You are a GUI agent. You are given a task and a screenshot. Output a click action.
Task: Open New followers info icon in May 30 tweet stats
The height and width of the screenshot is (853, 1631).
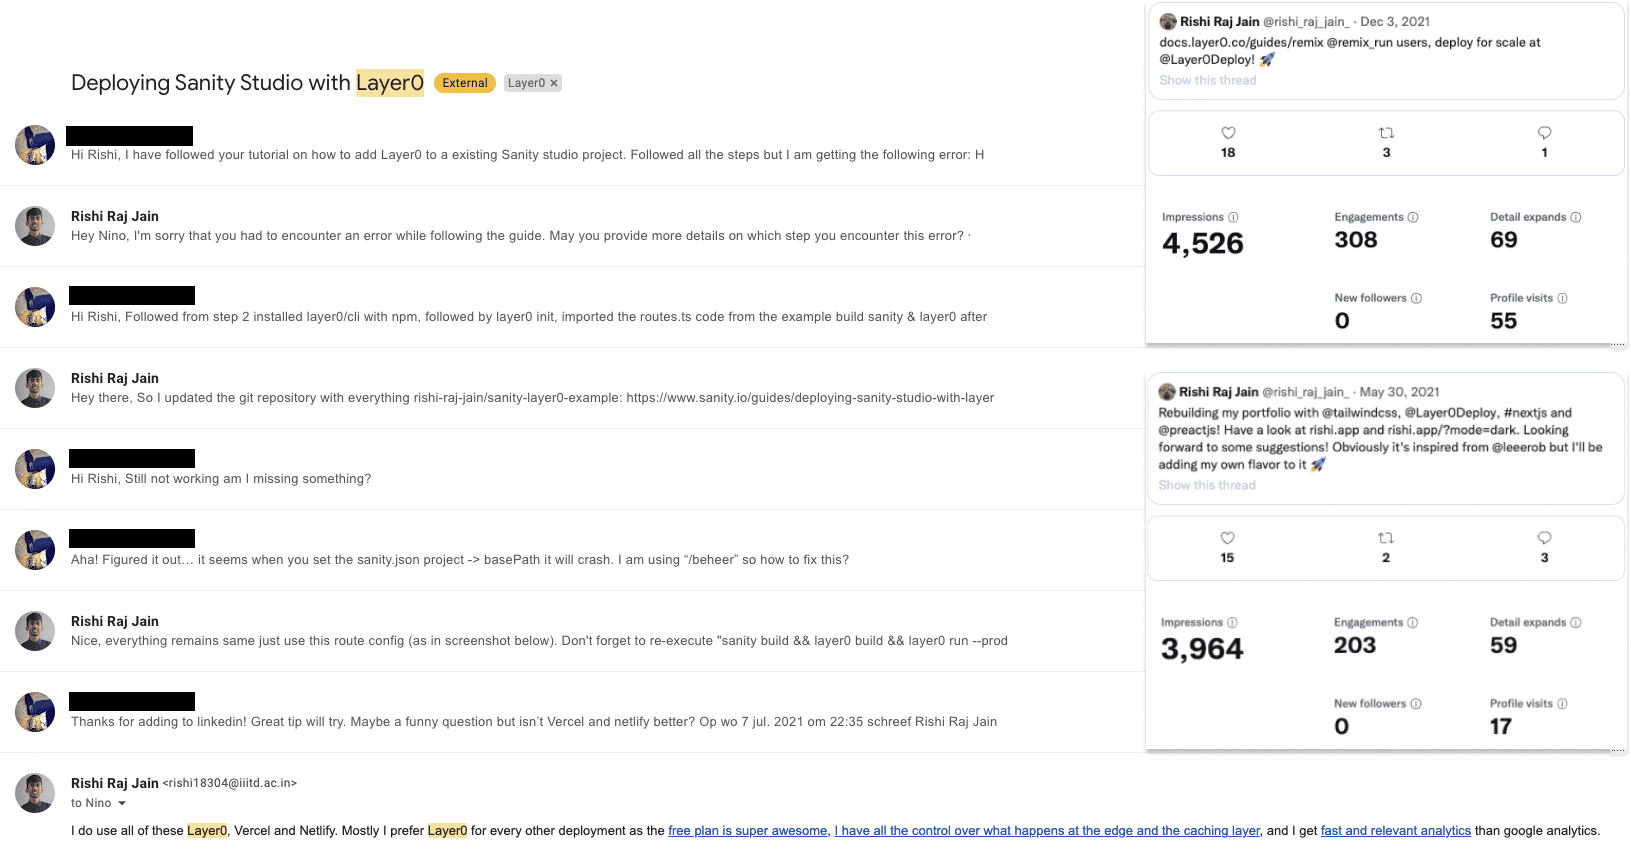click(x=1416, y=704)
